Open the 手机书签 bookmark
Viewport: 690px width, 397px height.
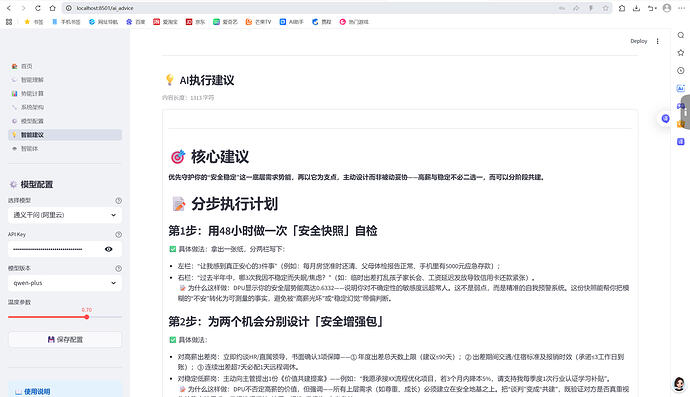(66, 22)
